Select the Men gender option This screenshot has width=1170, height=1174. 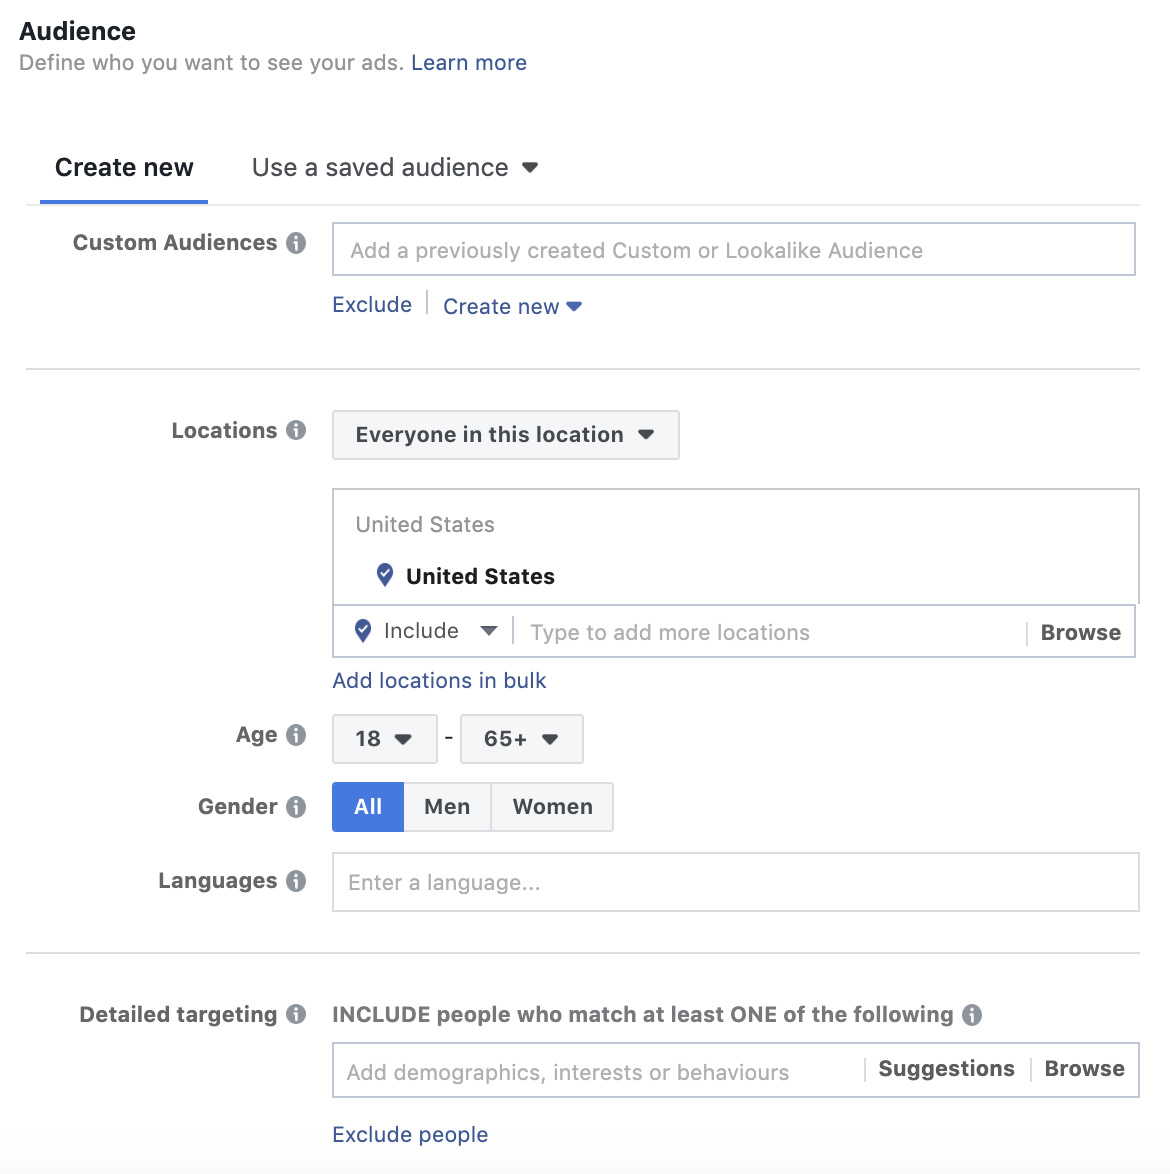(447, 806)
